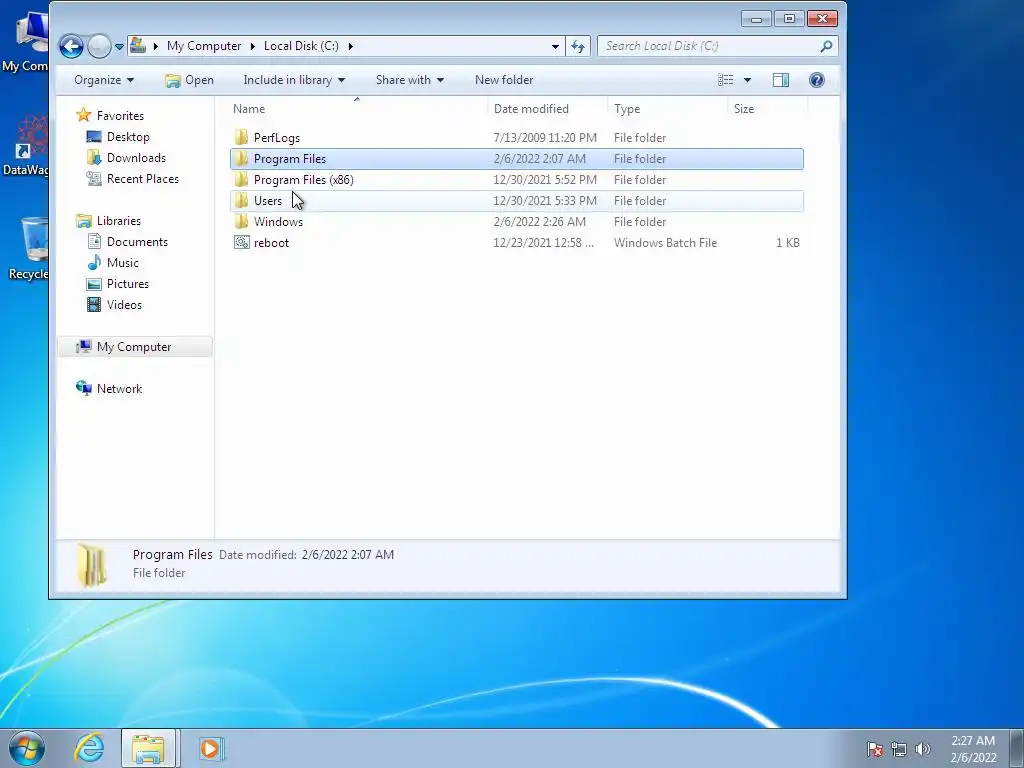Select the reboot batch file icon
Image resolution: width=1024 pixels, height=768 pixels.
click(242, 242)
